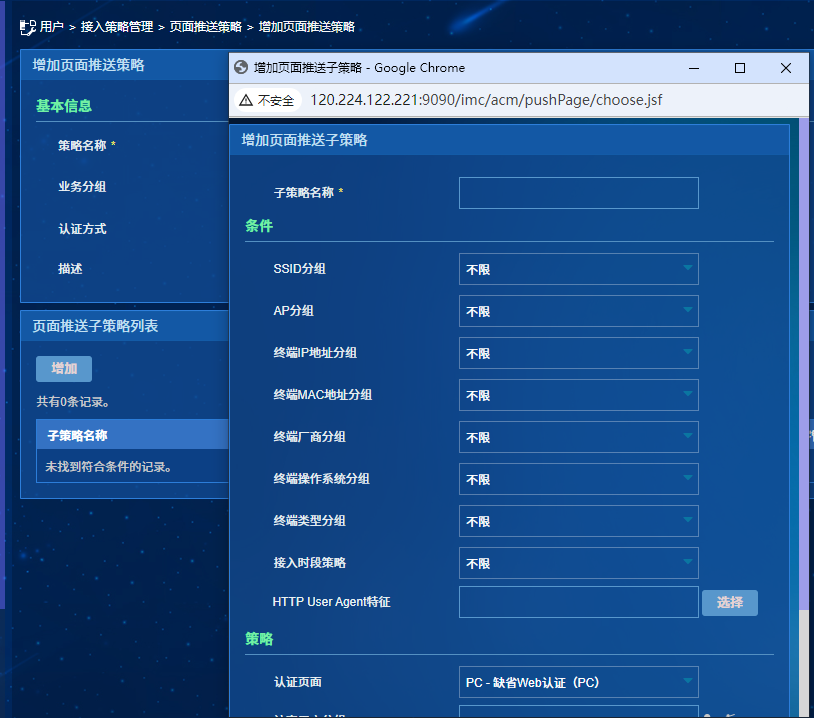Open the 认证页面 dropdown
This screenshot has height=718, width=814.
pos(578,682)
